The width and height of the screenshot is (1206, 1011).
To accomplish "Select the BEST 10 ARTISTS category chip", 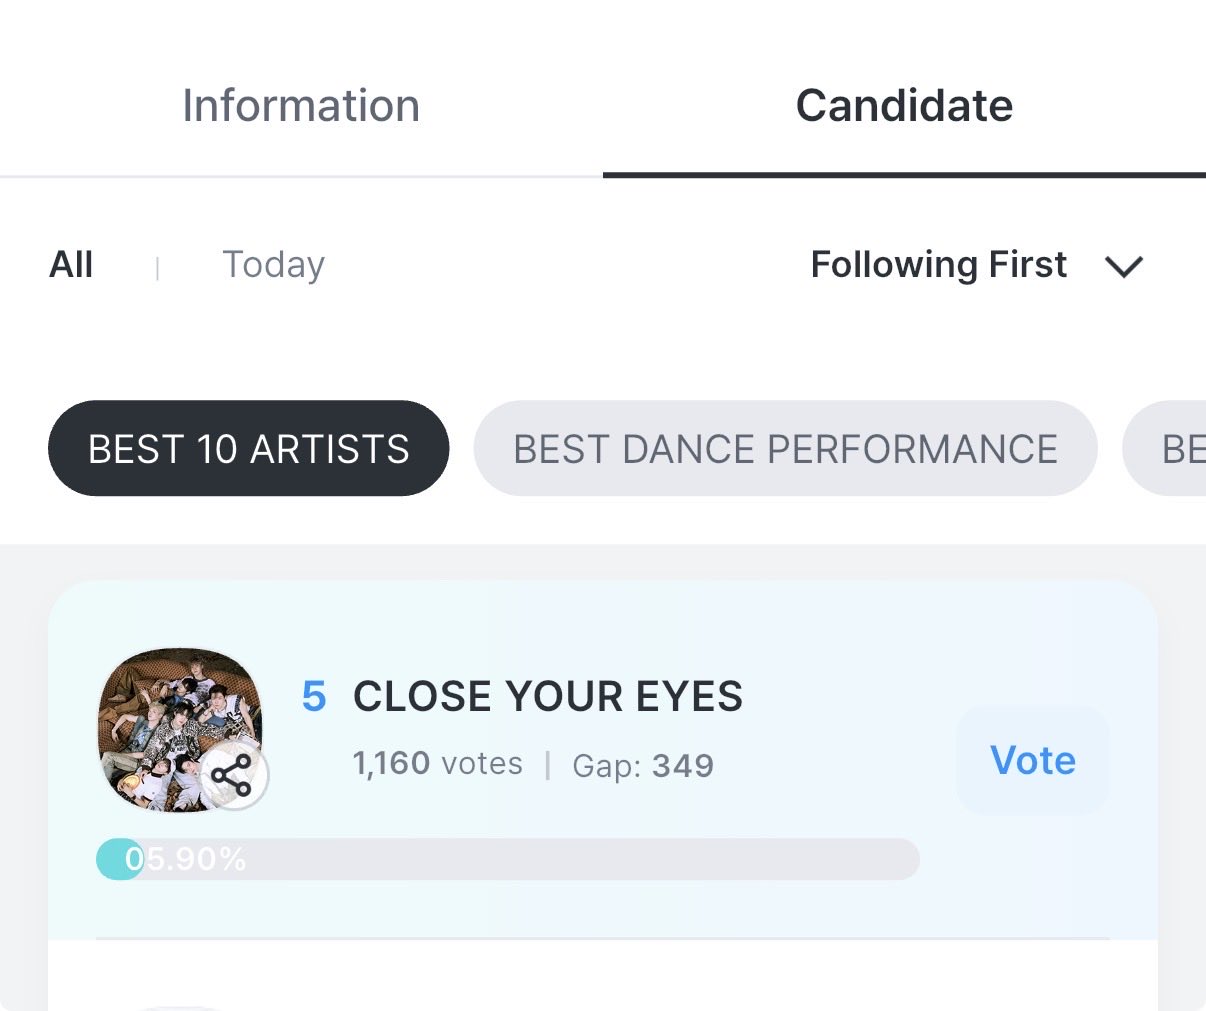I will click(248, 449).
